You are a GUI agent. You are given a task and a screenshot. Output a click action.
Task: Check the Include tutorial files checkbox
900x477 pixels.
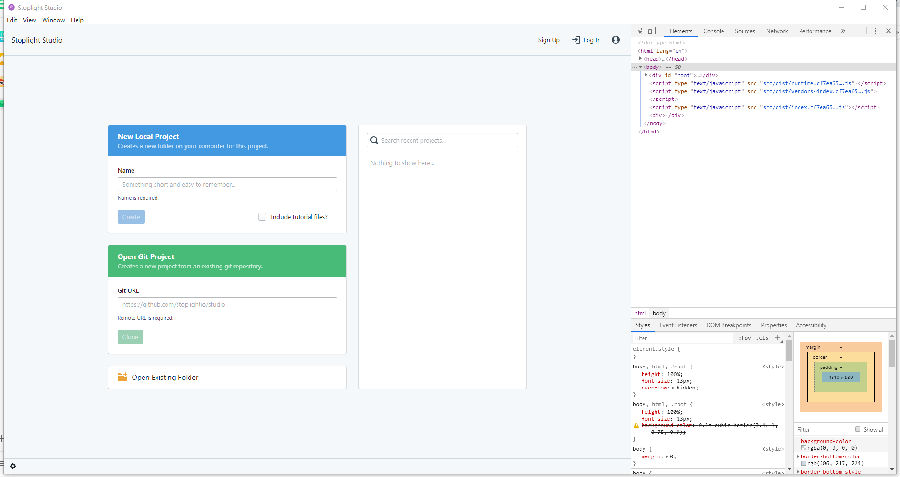262,216
